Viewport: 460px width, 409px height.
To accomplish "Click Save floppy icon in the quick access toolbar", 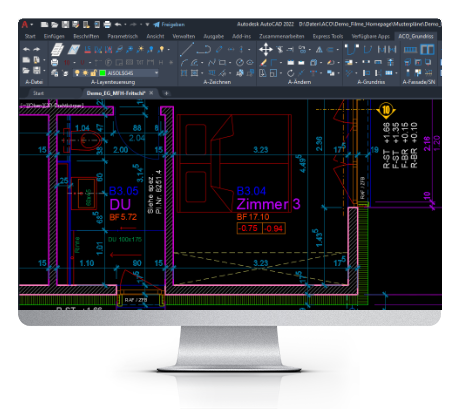I will click(65, 24).
